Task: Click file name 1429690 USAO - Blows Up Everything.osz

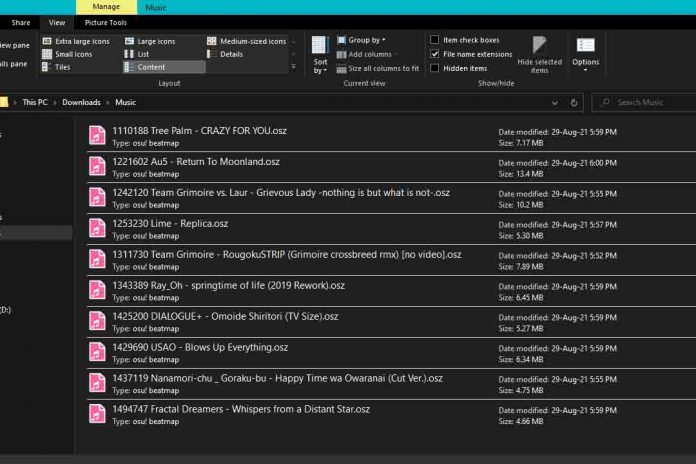Action: (x=200, y=347)
